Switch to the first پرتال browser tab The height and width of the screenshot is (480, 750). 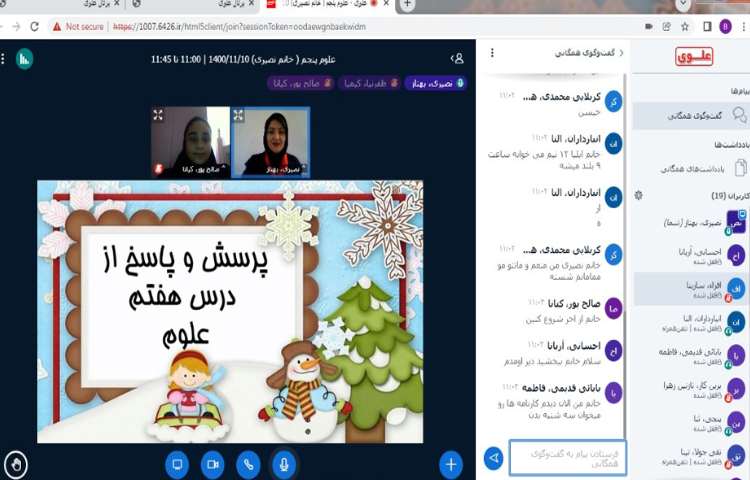[x=62, y=4]
